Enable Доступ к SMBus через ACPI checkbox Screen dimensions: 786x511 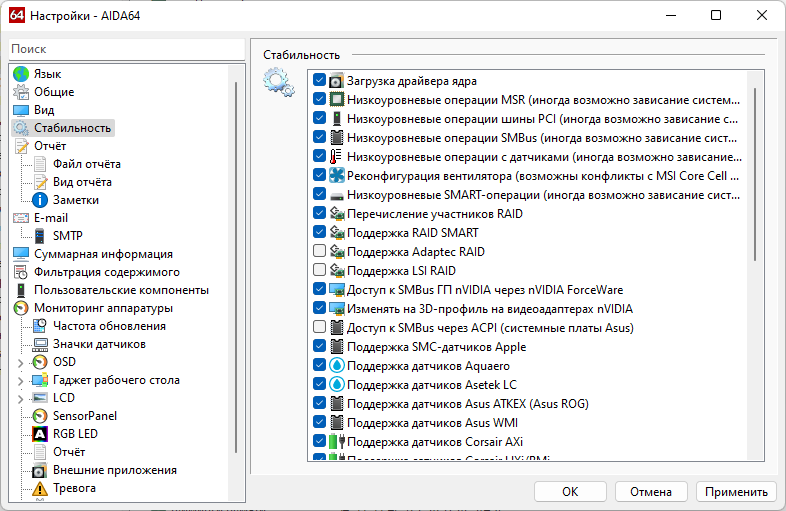point(319,327)
